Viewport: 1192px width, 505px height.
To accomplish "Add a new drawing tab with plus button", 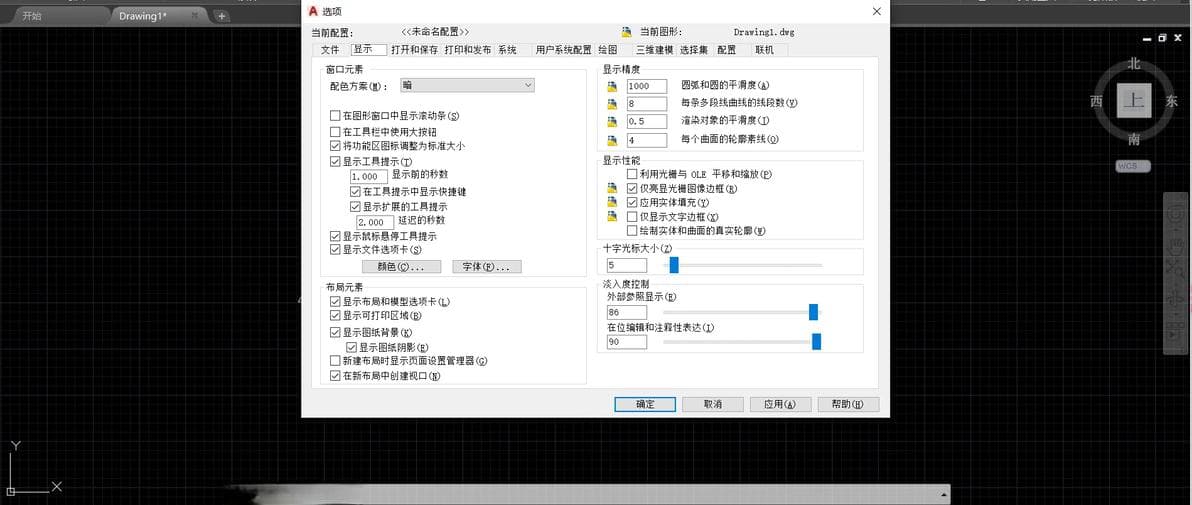I will click(220, 15).
